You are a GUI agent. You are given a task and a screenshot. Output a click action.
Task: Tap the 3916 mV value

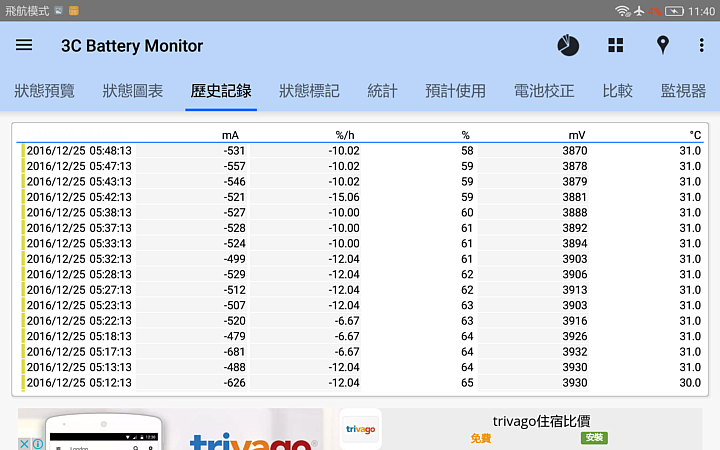point(575,321)
